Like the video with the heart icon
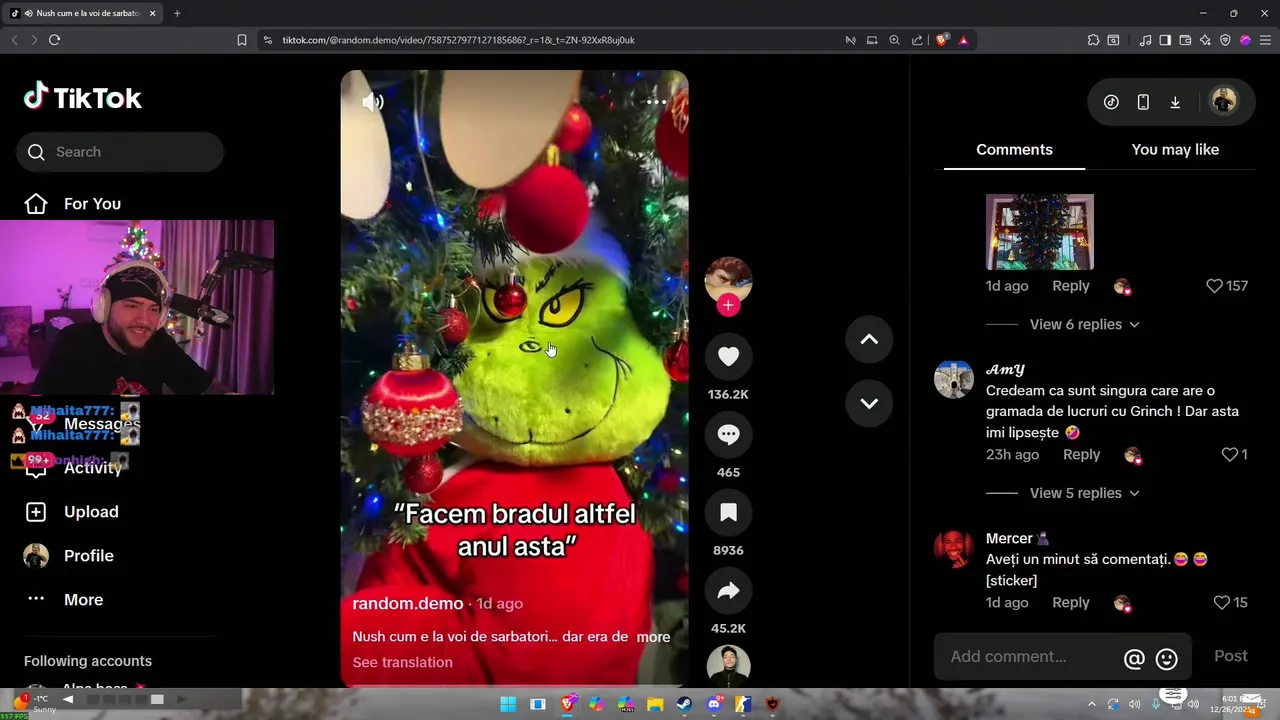This screenshot has height=720, width=1280. (x=728, y=356)
